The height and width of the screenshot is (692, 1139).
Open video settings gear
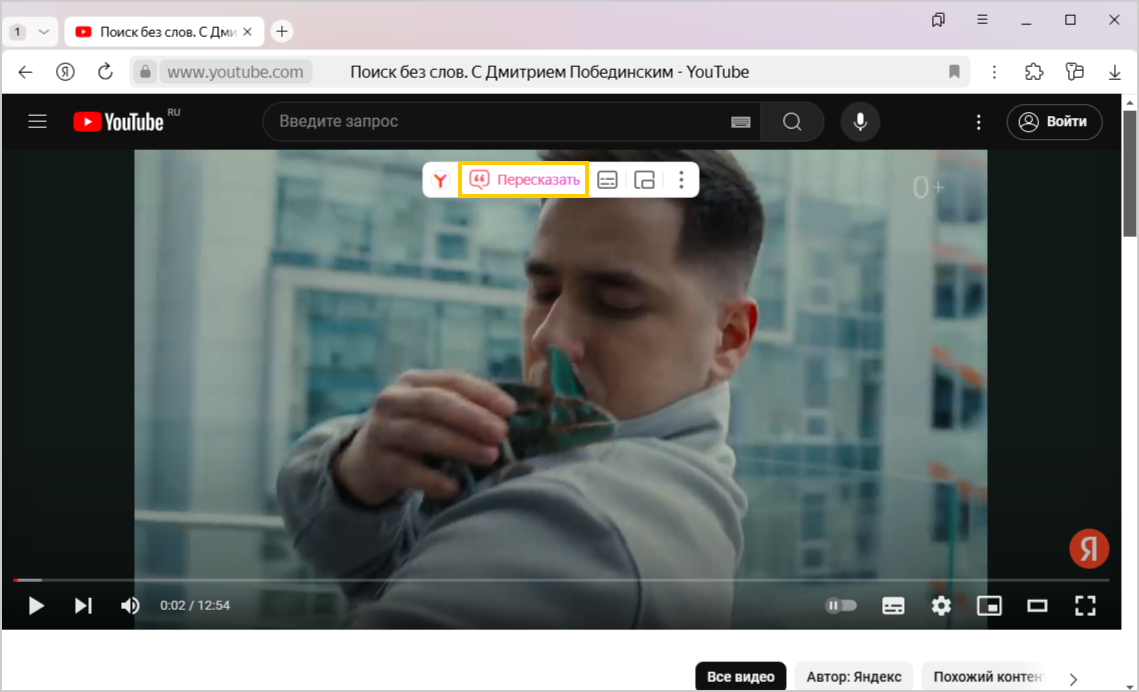pos(941,606)
